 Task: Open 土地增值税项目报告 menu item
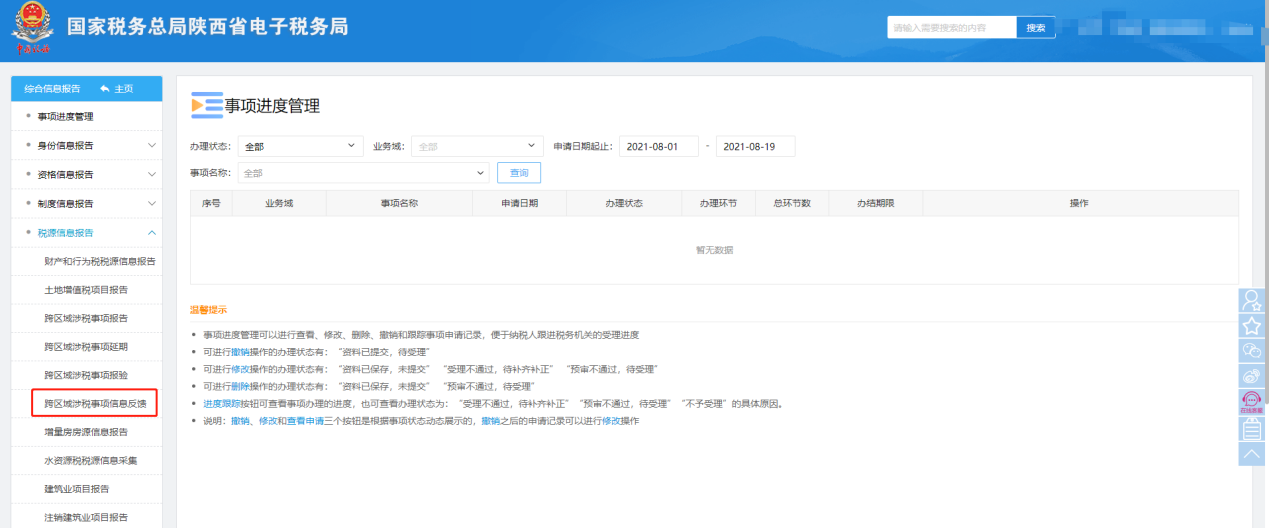[x=86, y=290]
